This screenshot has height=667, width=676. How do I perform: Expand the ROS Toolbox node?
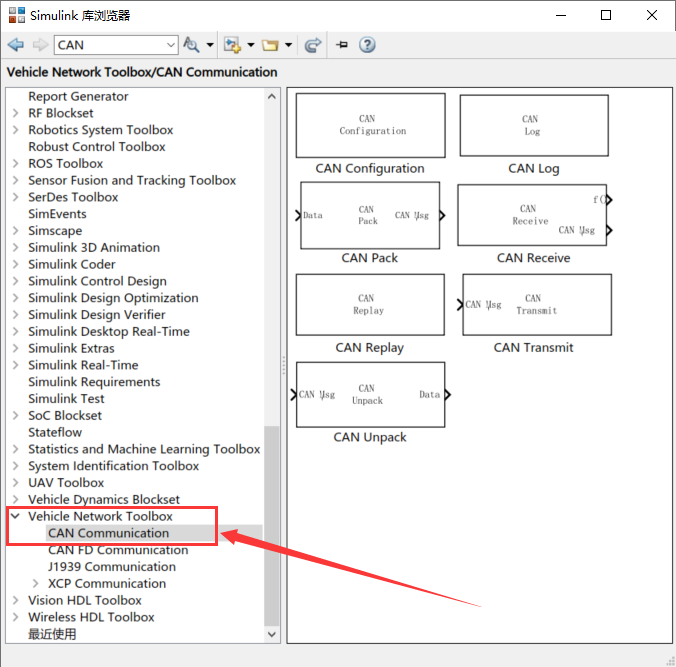(16, 163)
